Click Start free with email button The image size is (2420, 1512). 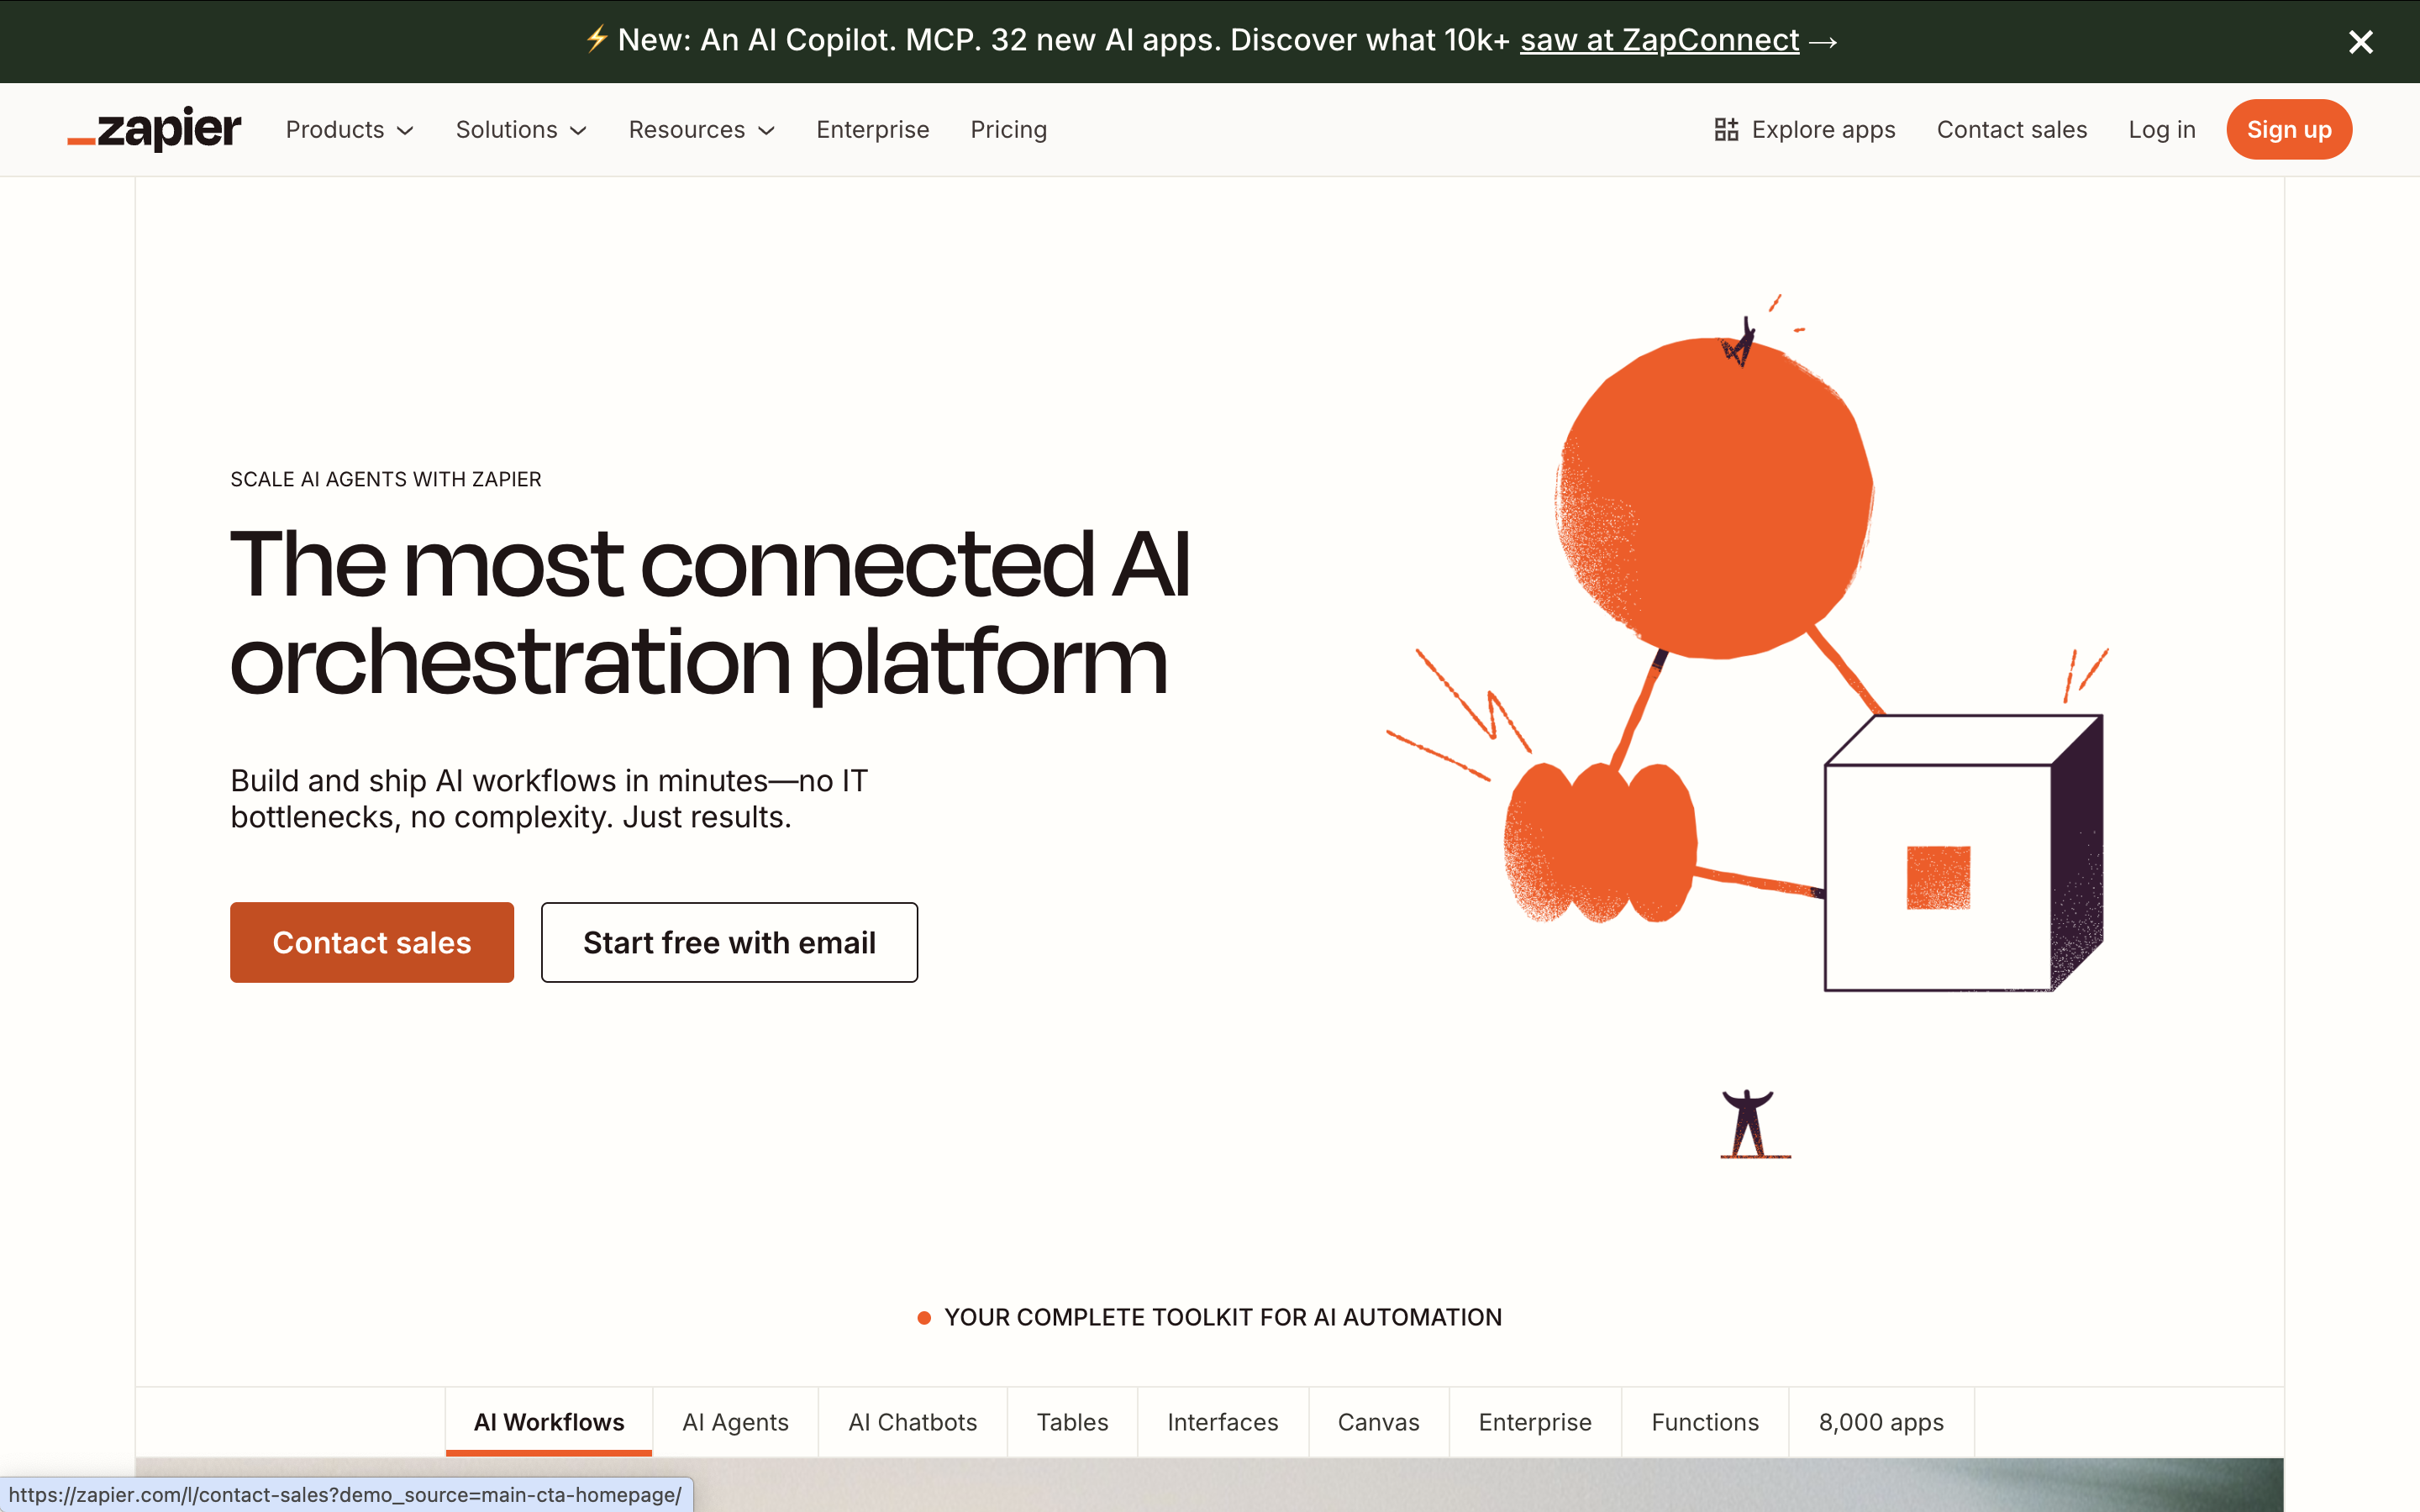(x=729, y=942)
